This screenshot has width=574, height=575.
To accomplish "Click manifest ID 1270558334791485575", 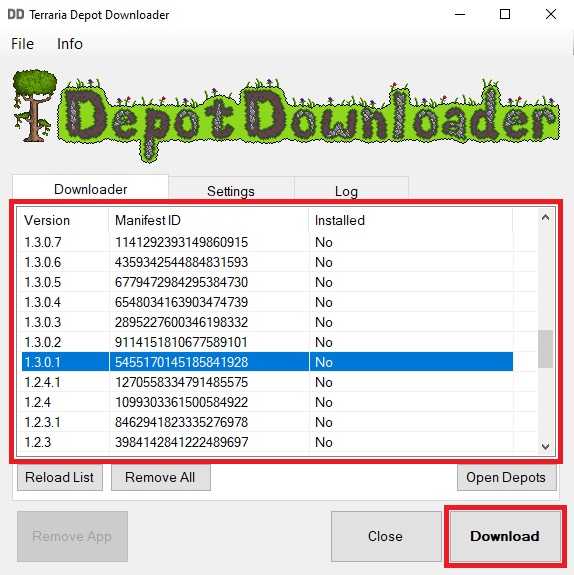I will click(x=182, y=382).
